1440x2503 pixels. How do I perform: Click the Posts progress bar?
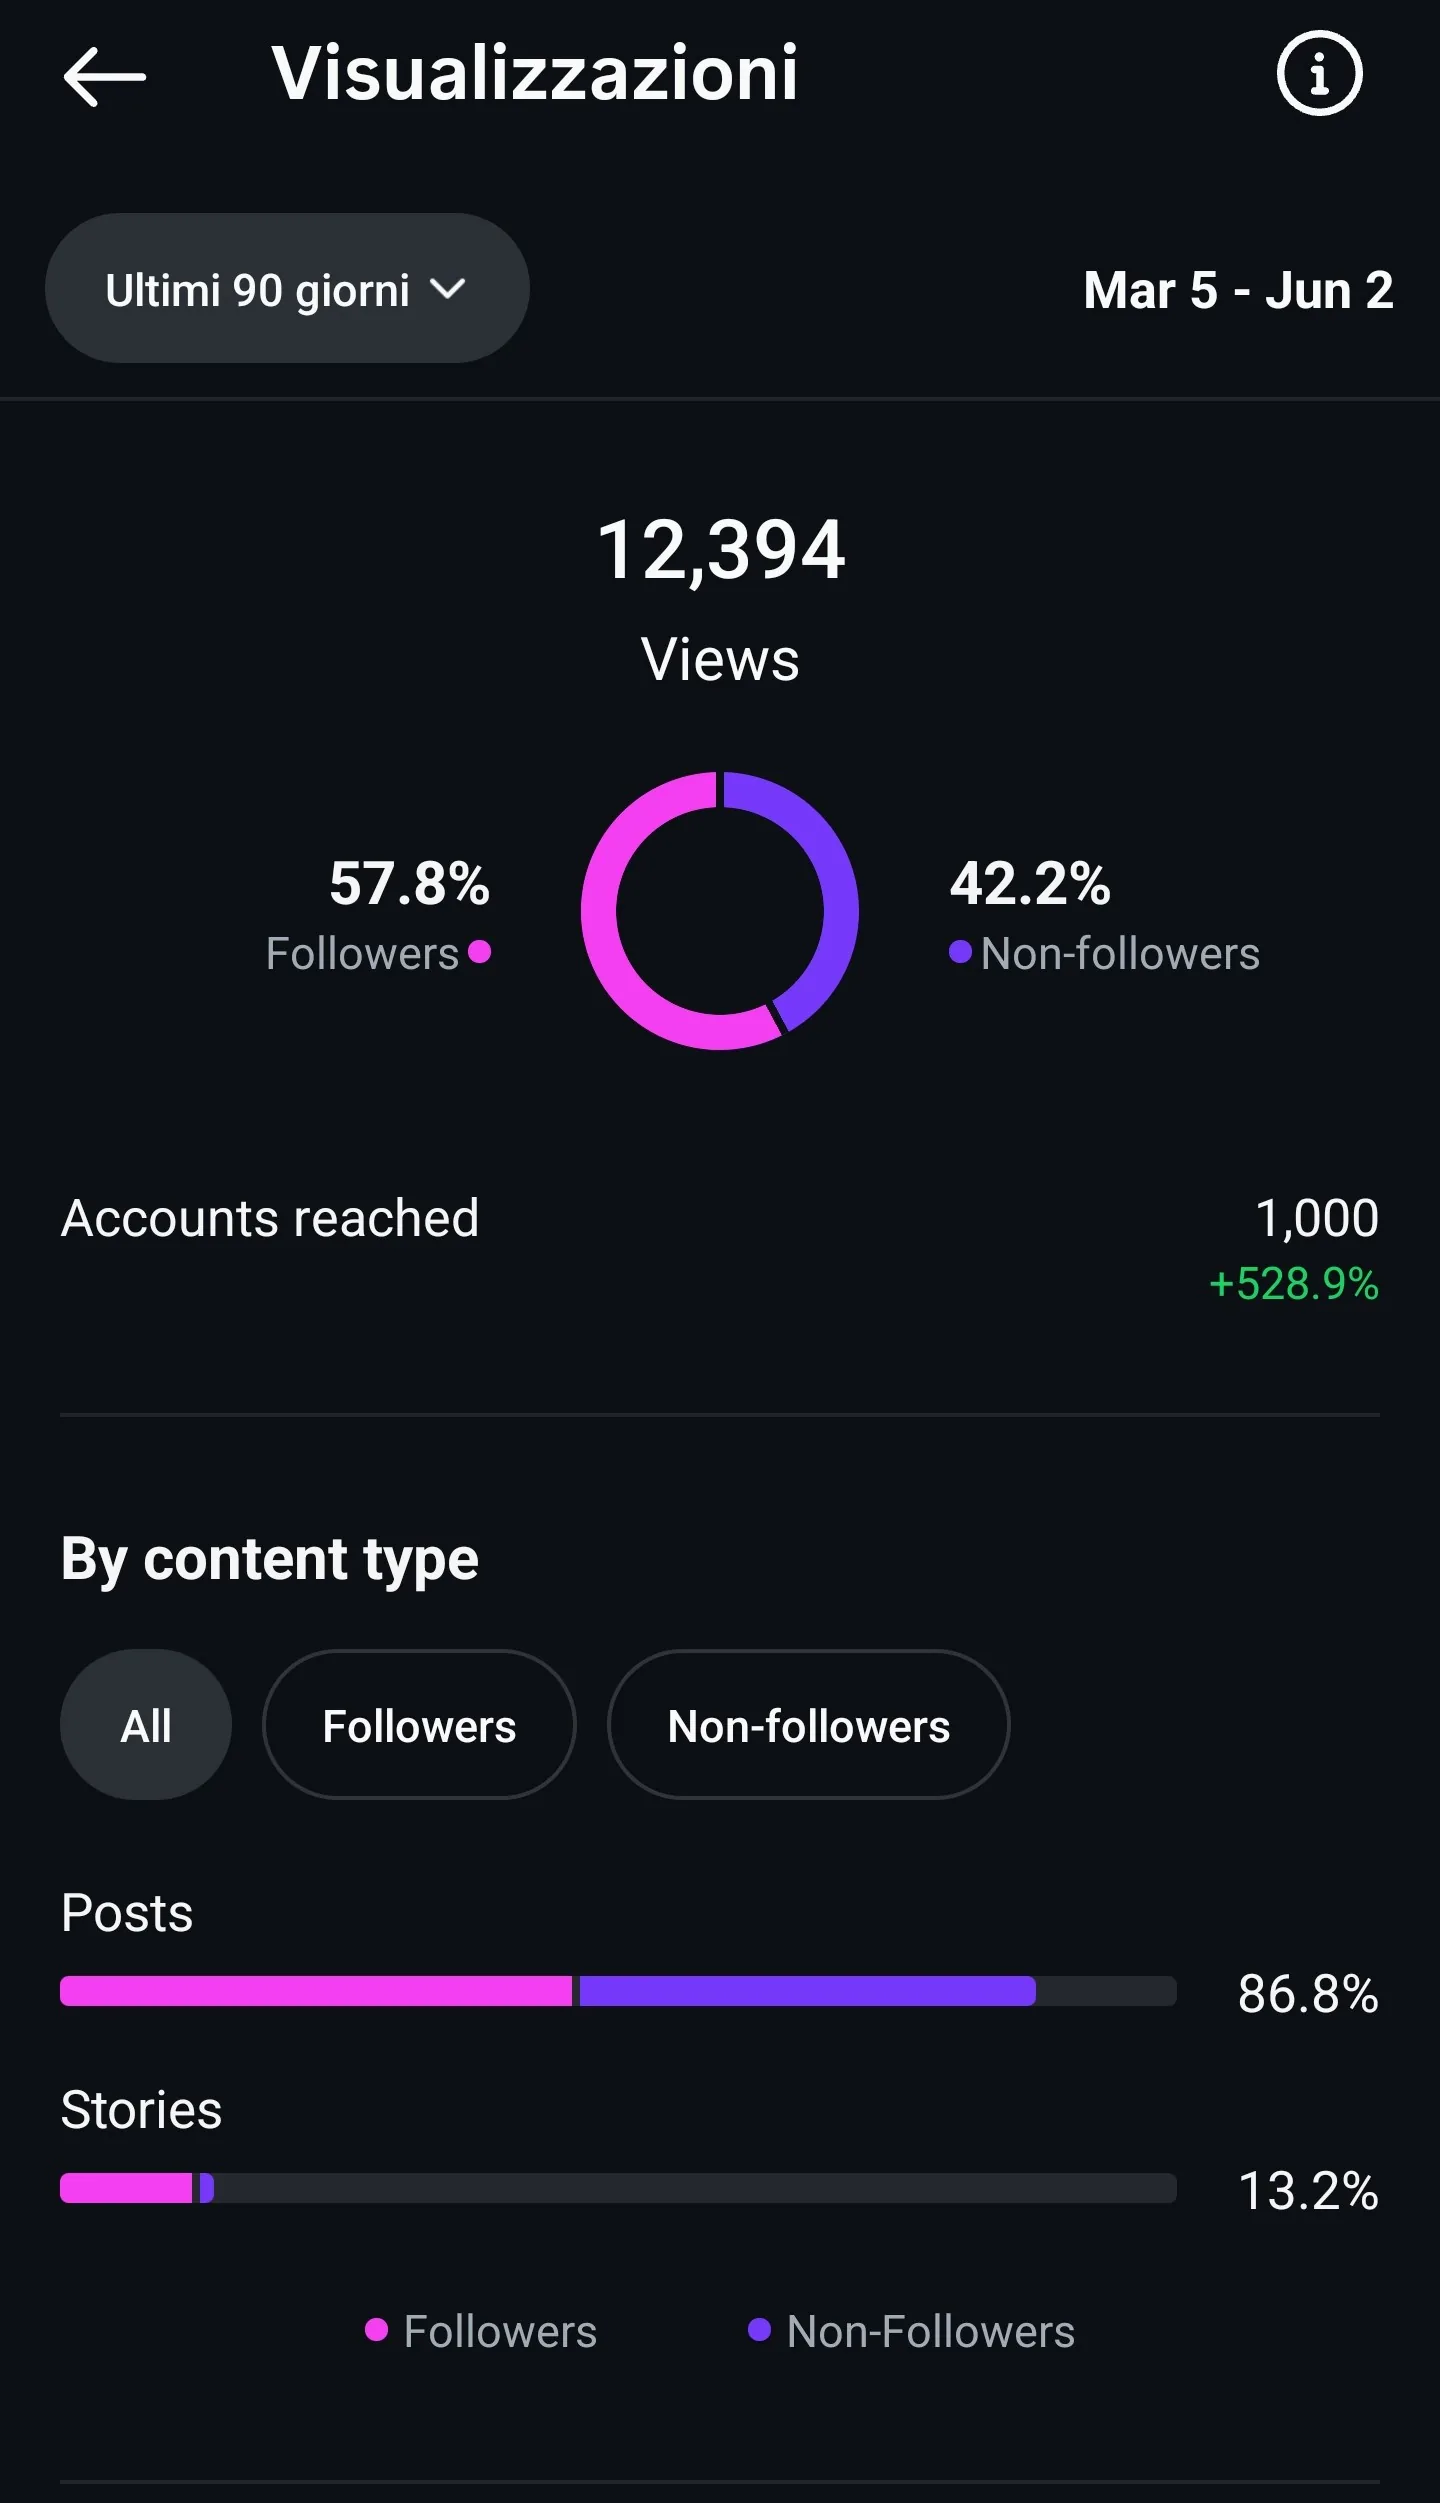click(618, 1991)
